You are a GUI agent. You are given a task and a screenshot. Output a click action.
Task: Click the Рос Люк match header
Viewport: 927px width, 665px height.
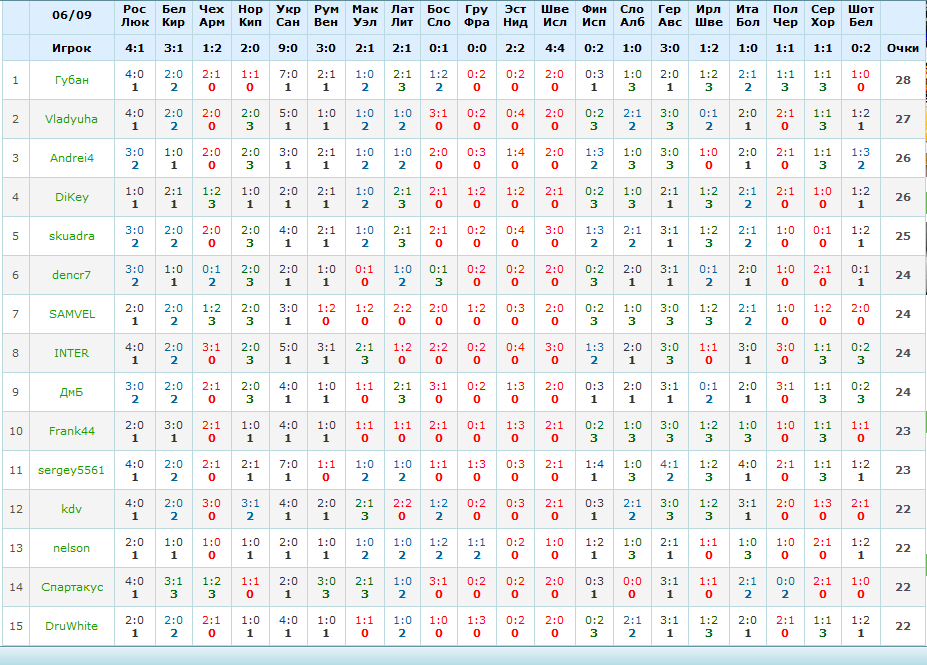[x=135, y=16]
